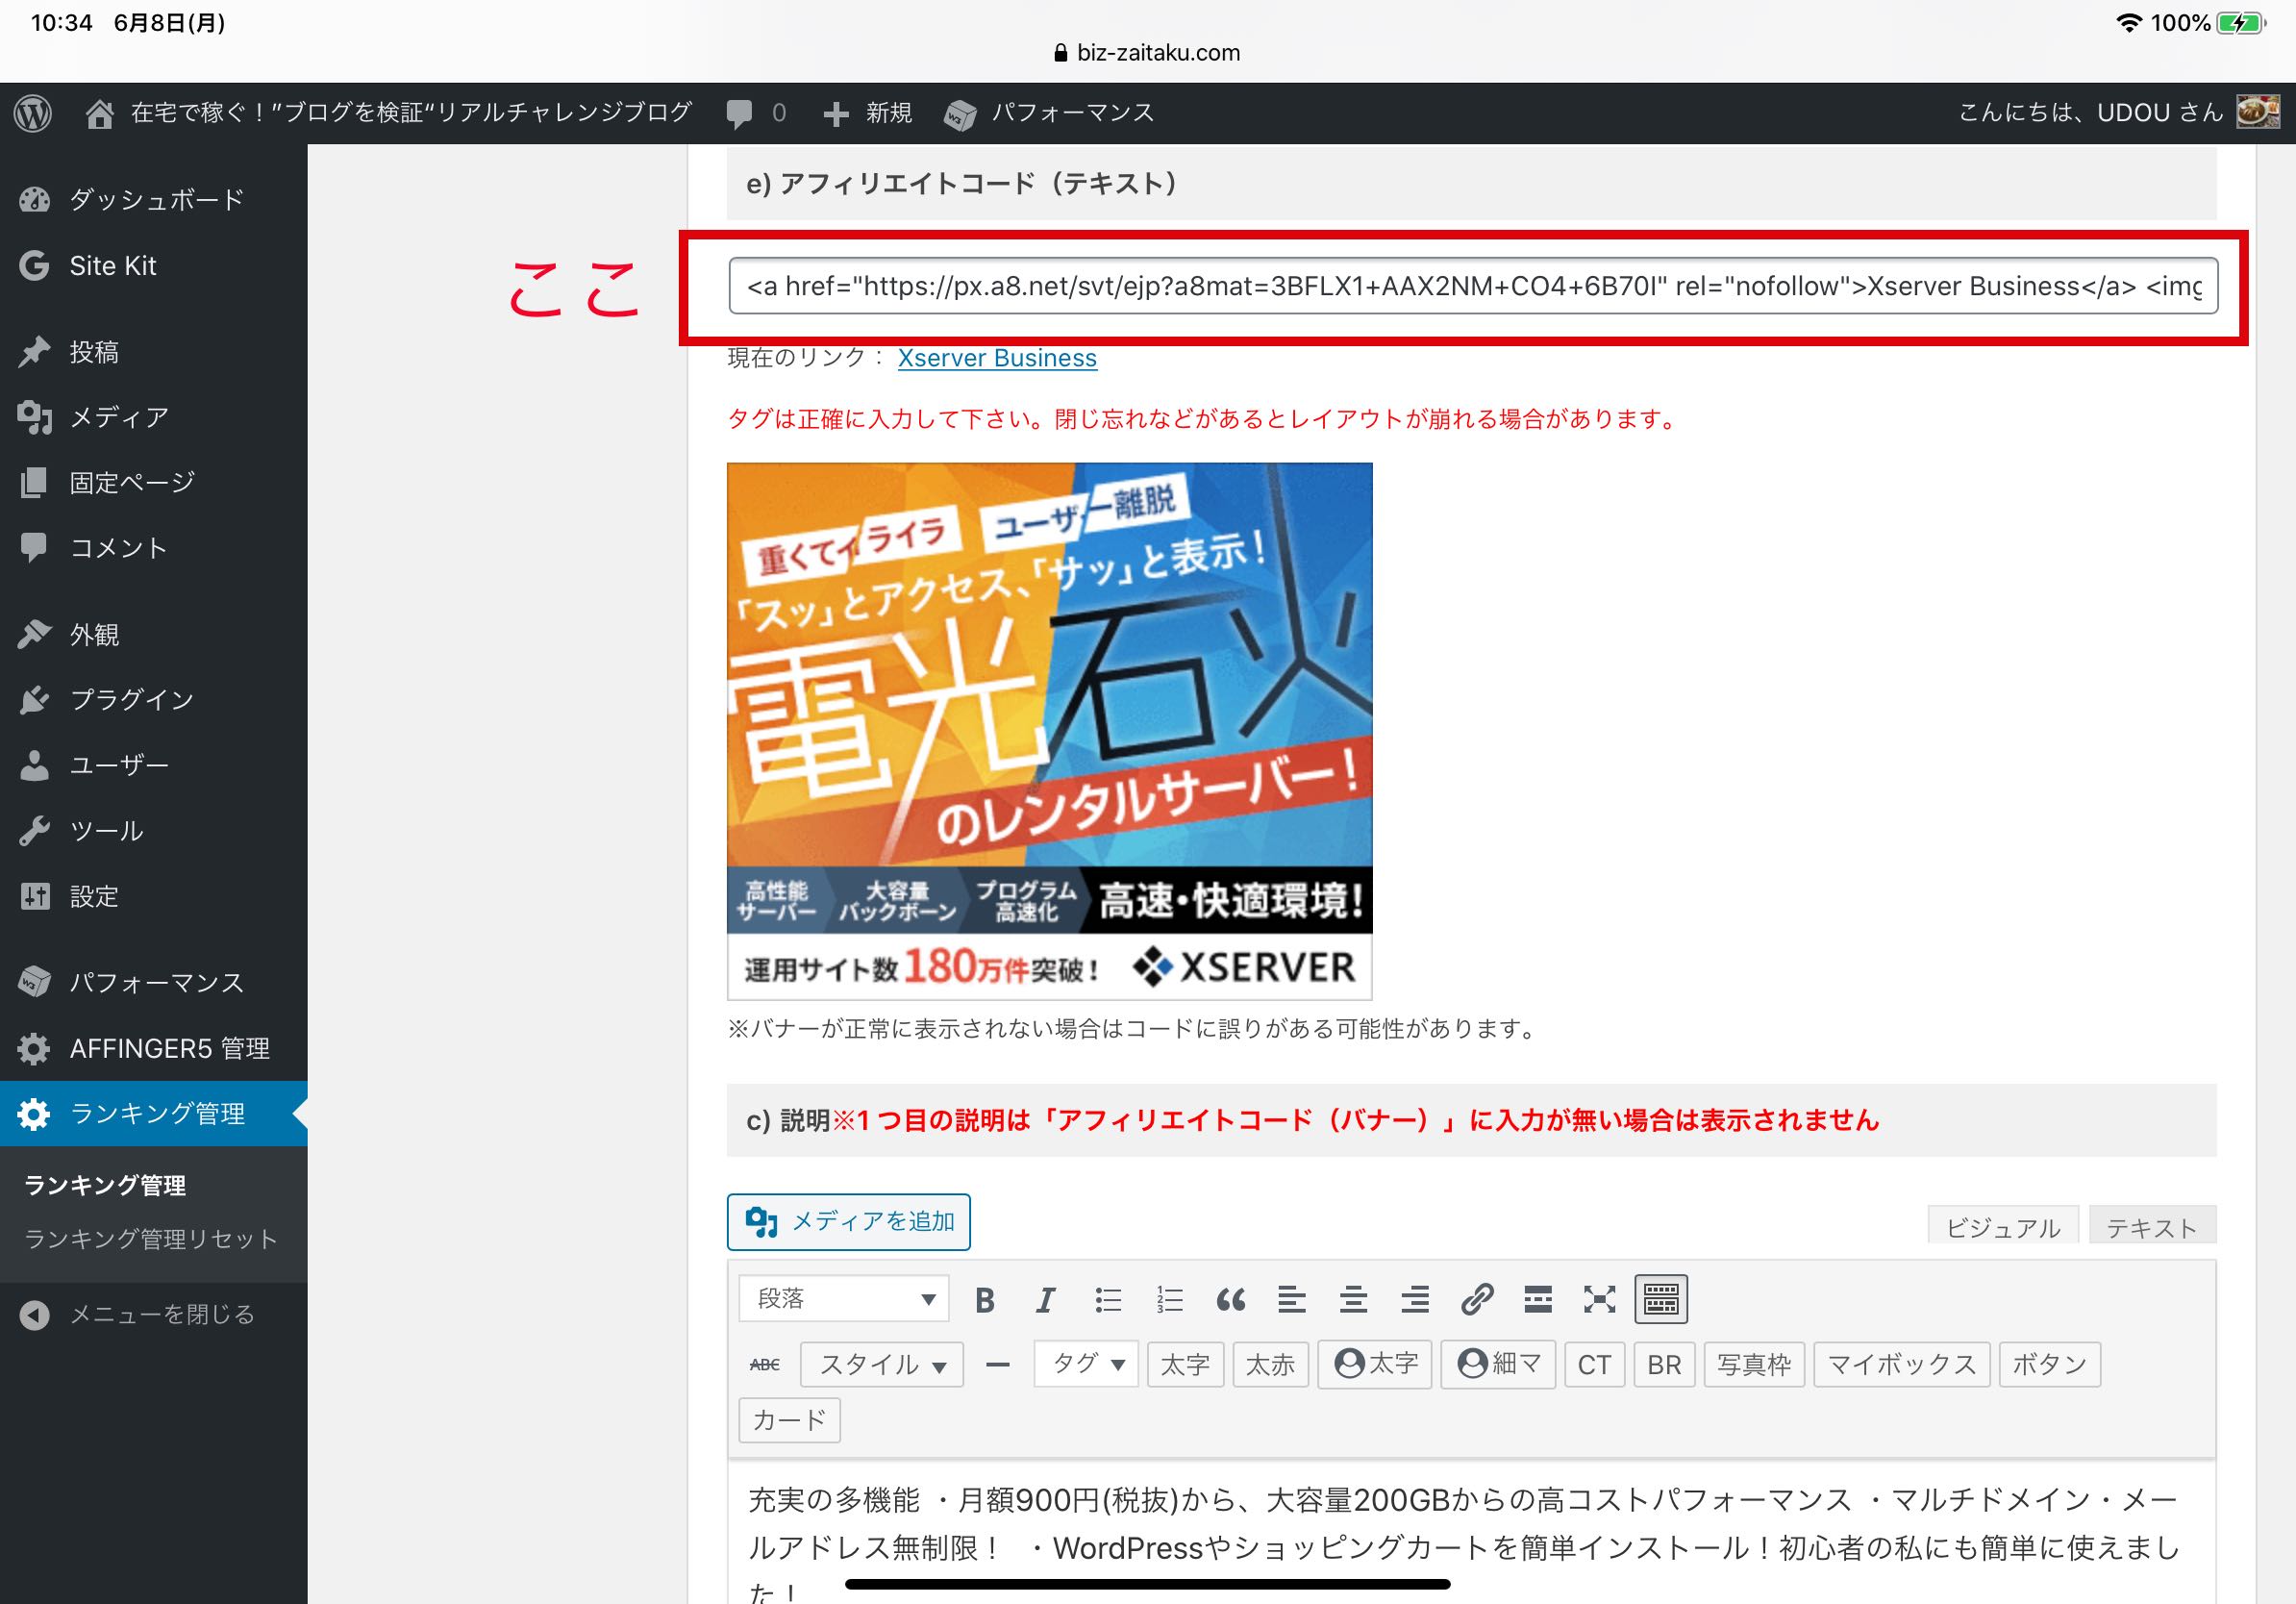Select ランキング管理 highlighted menu

tap(154, 1113)
